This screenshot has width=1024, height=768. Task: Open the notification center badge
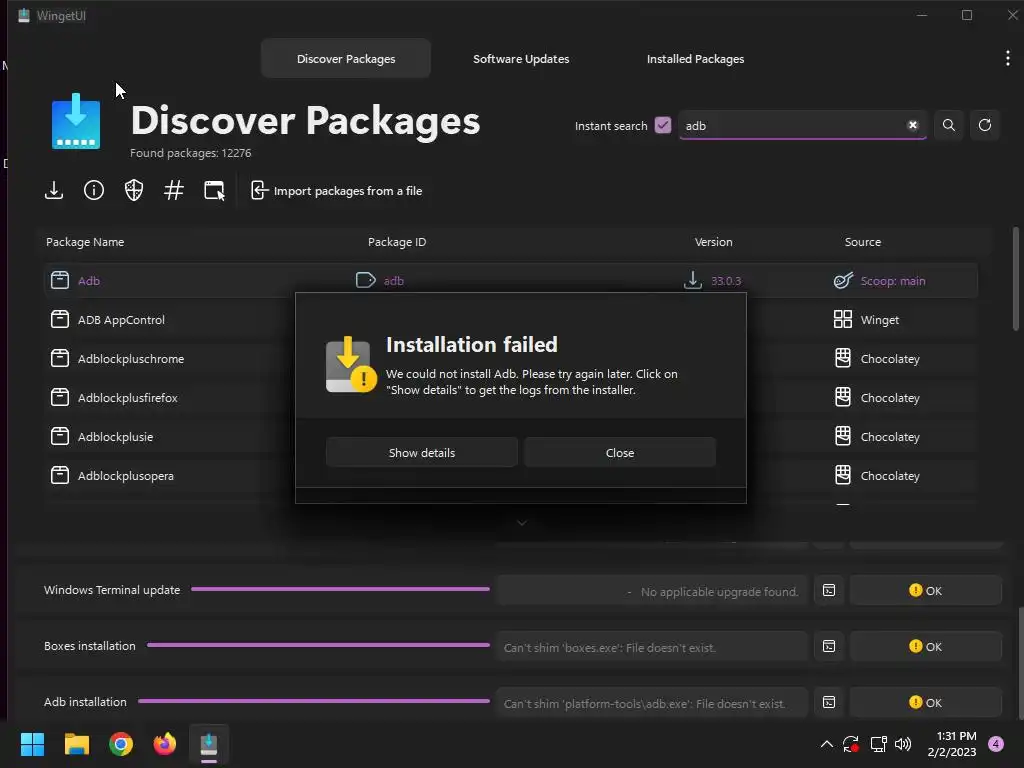[x=996, y=744]
